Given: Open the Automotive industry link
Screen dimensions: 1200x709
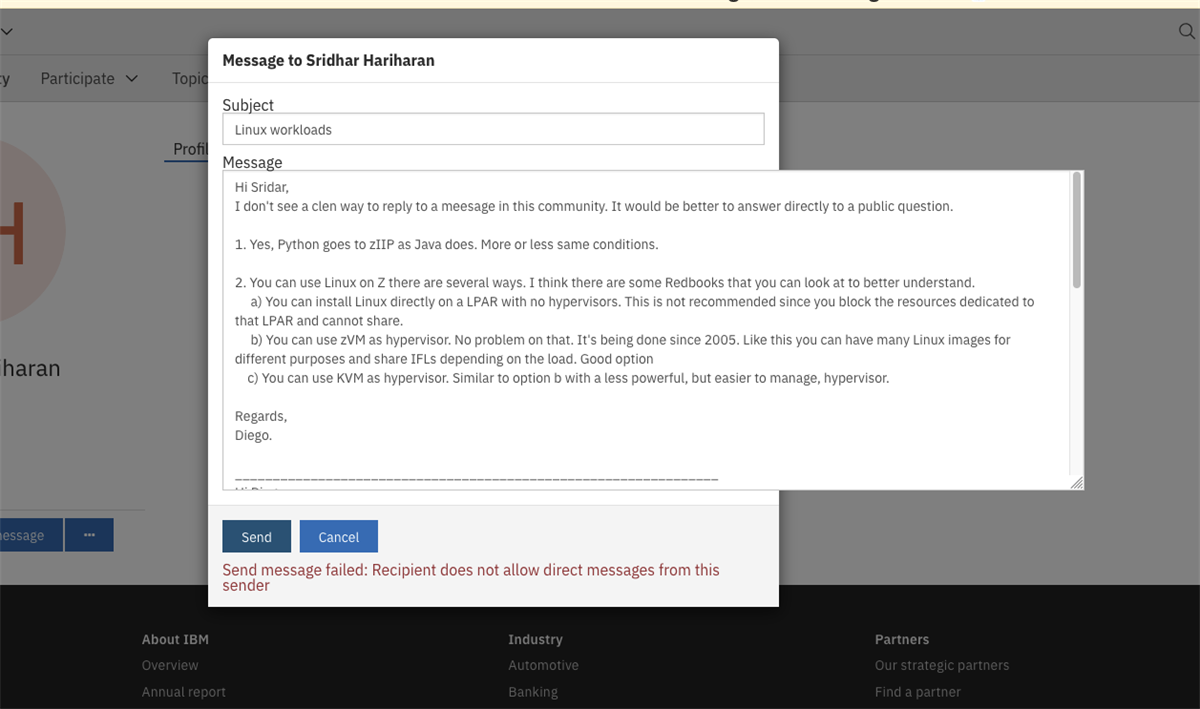Looking at the screenshot, I should click(543, 665).
